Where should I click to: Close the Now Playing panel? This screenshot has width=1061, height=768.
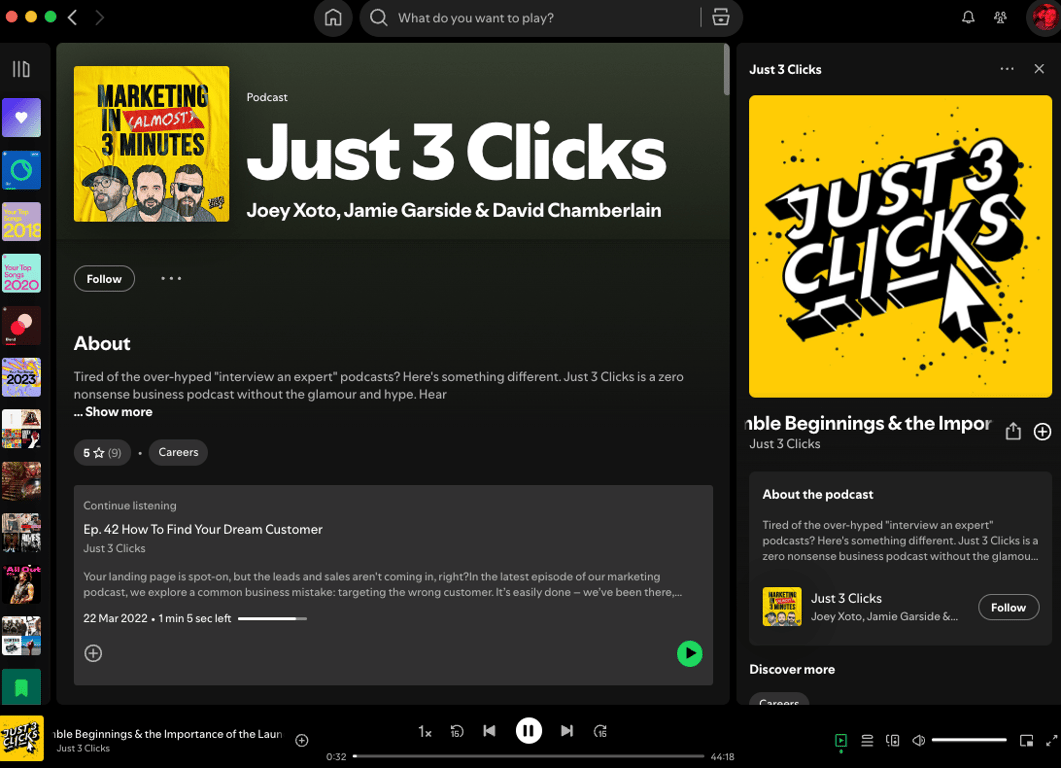click(x=1039, y=69)
